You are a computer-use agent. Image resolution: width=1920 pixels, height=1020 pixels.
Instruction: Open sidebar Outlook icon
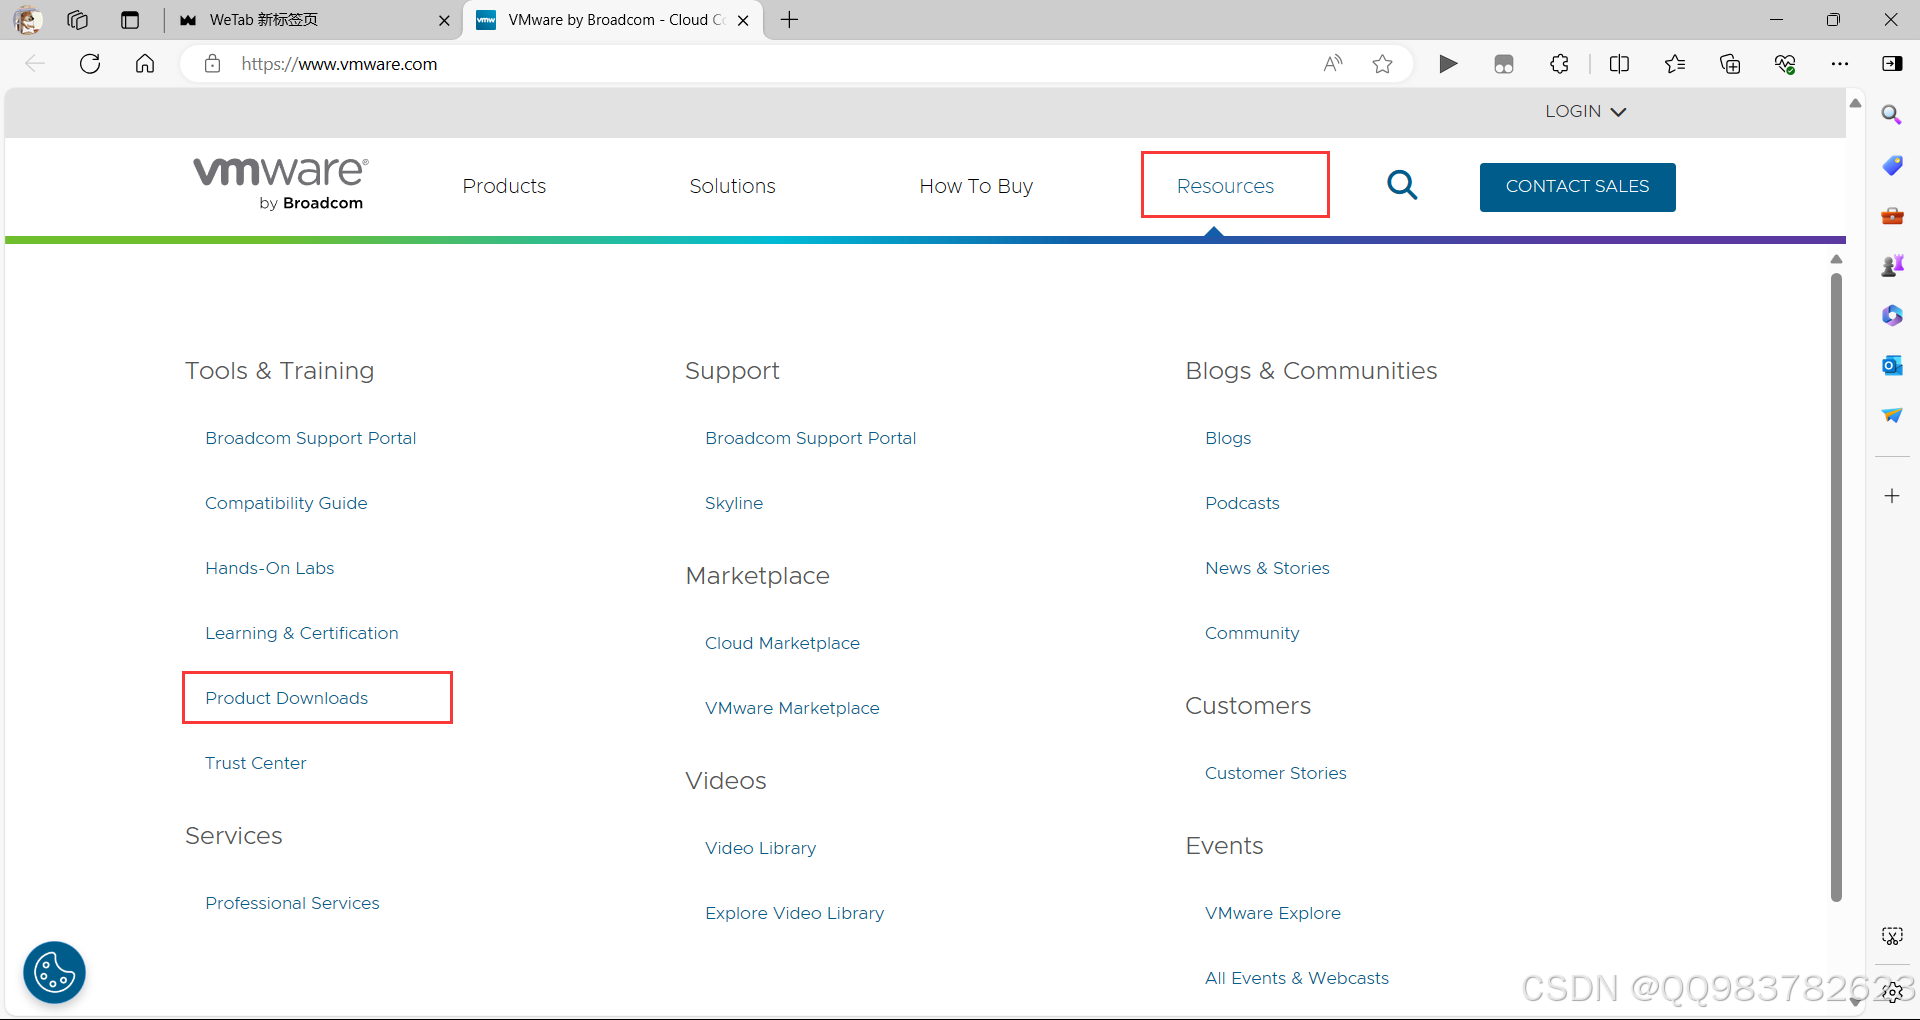pos(1892,365)
